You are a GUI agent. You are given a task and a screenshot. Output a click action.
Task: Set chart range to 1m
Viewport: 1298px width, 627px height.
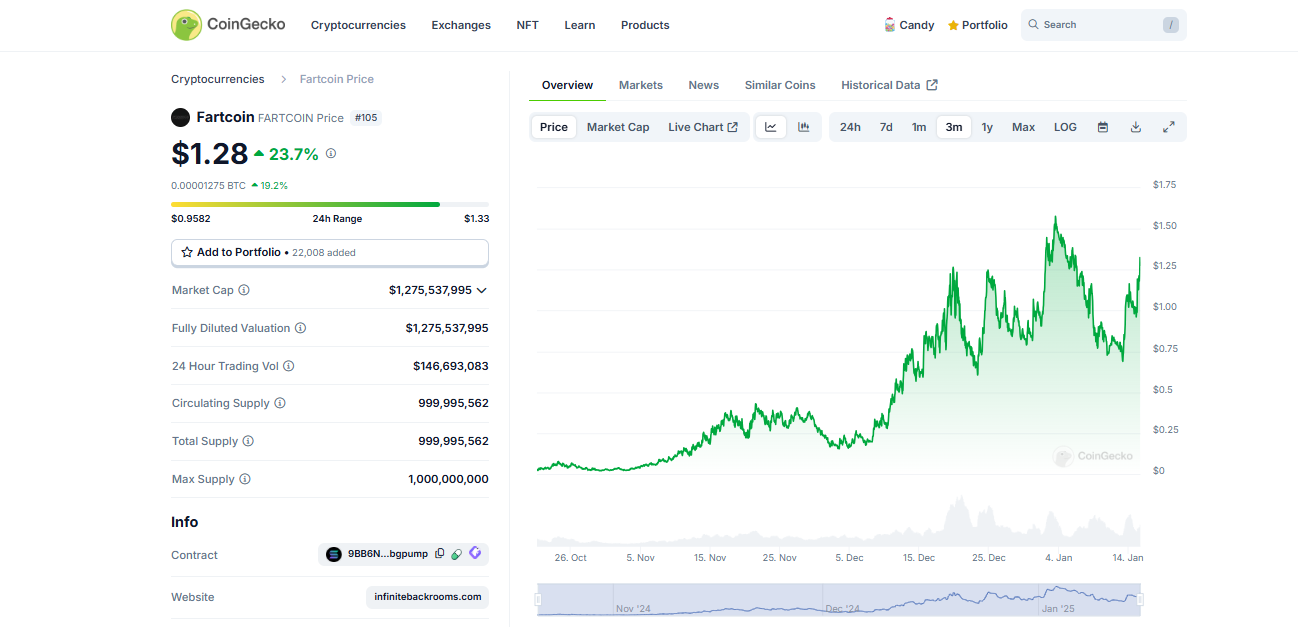point(918,127)
